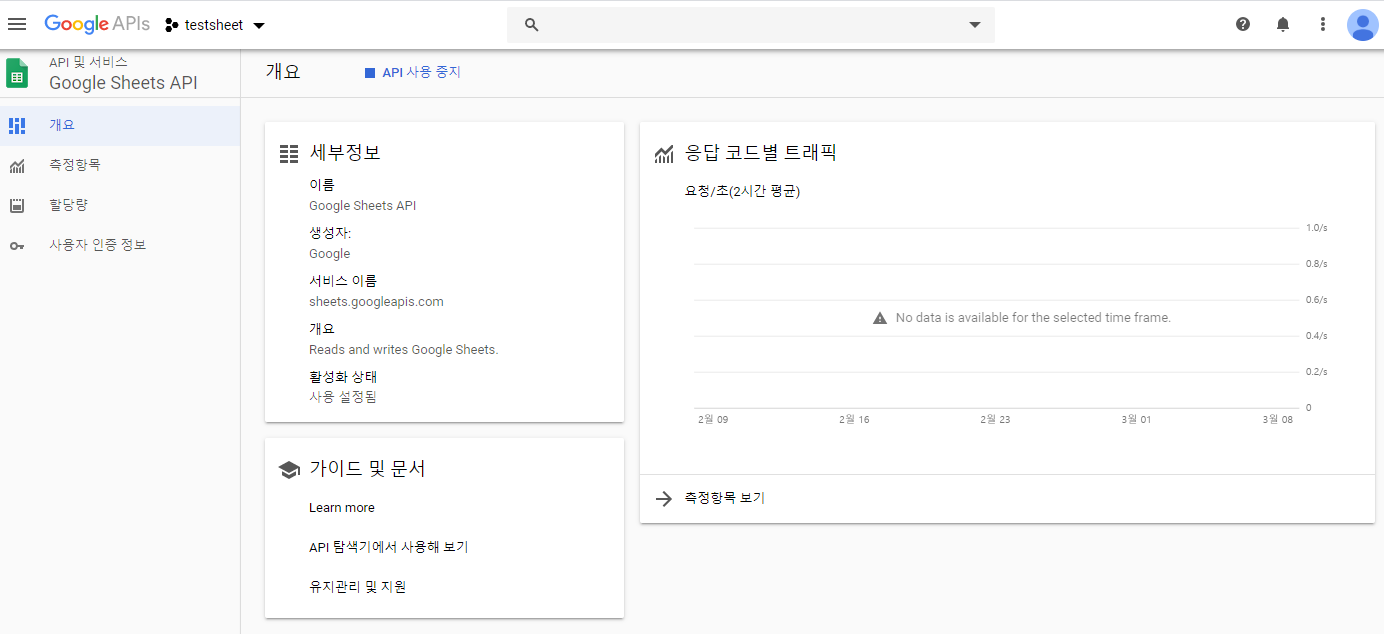Select 할당량 in the left sidebar
1384x634 pixels.
120,205
